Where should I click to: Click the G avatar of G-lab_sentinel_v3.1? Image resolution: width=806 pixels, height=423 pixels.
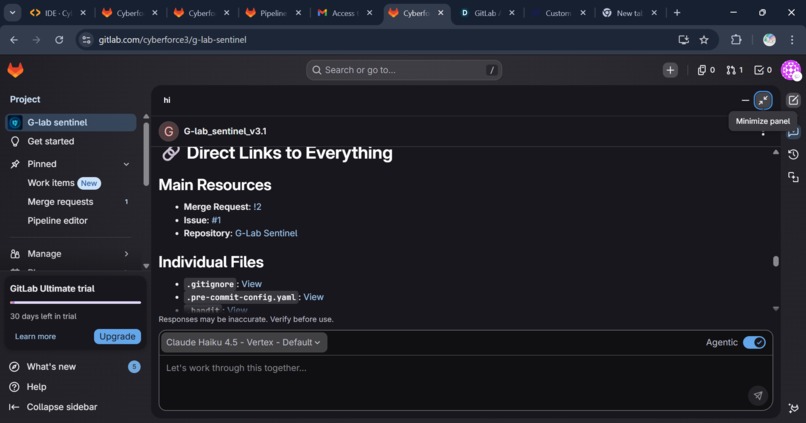pyautogui.click(x=169, y=132)
